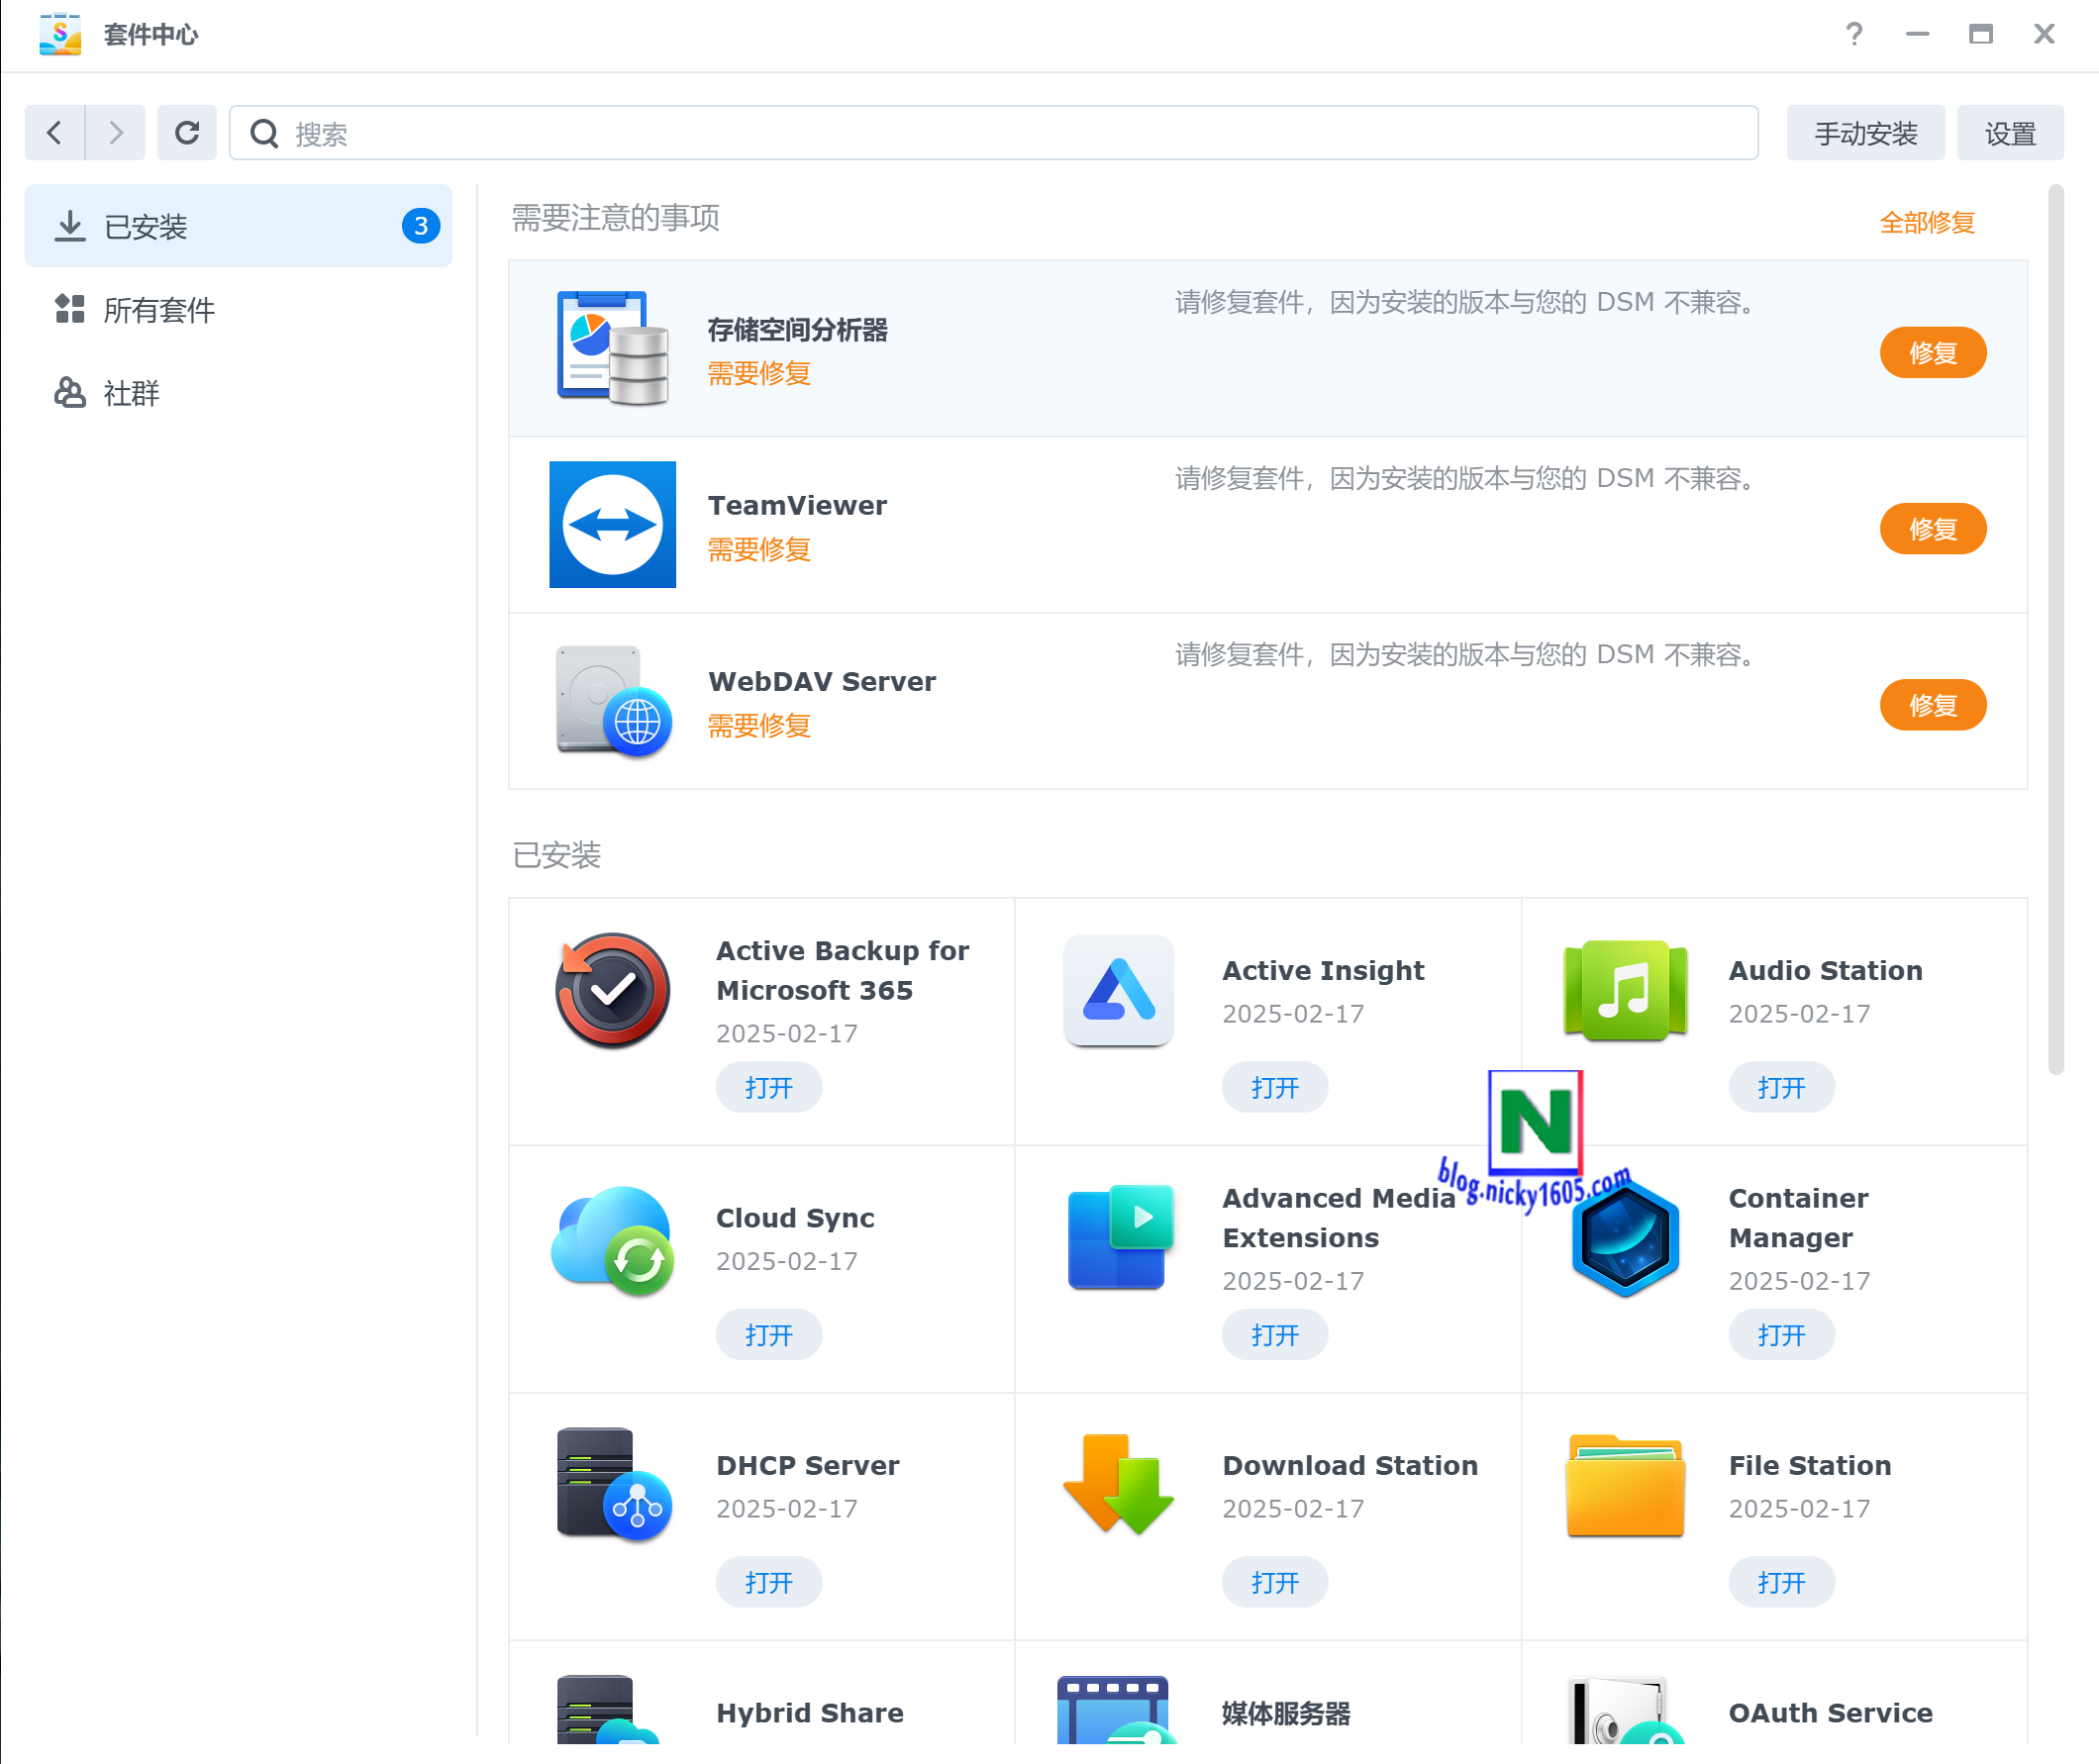Open the Audio Station package
This screenshot has height=1764, width=2099.
(1781, 1087)
